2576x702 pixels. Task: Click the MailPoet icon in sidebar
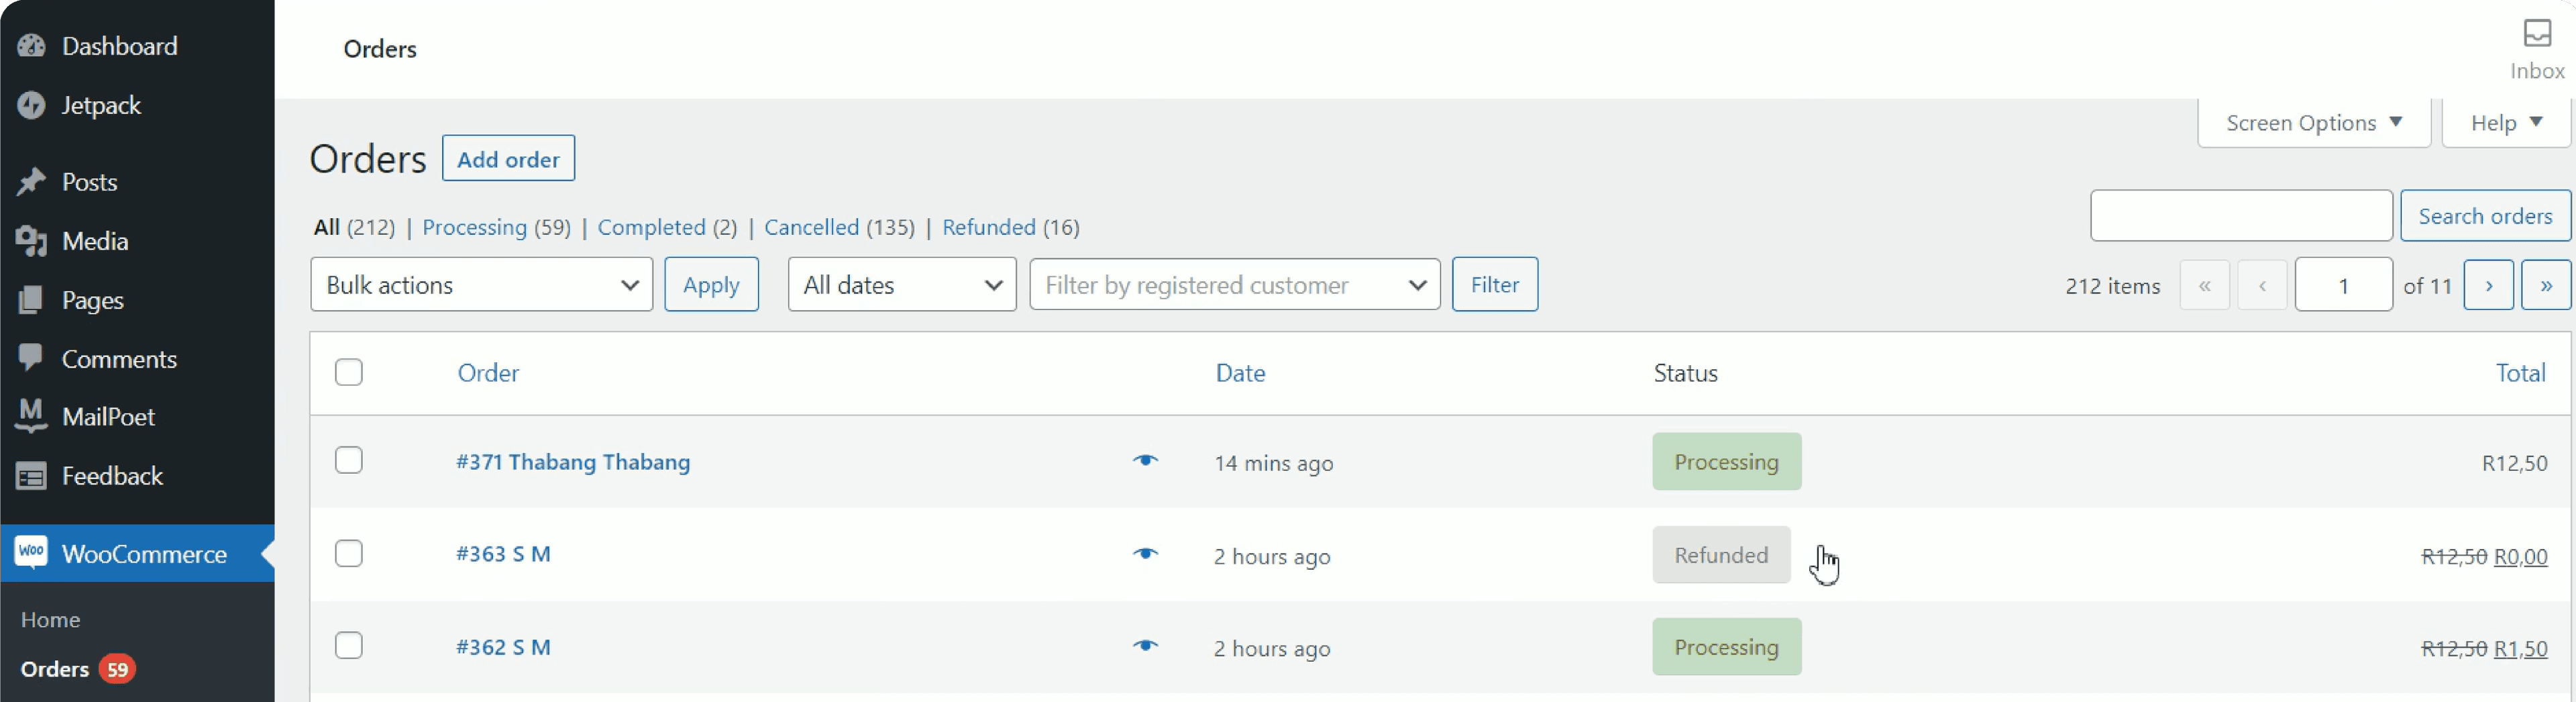coord(31,416)
